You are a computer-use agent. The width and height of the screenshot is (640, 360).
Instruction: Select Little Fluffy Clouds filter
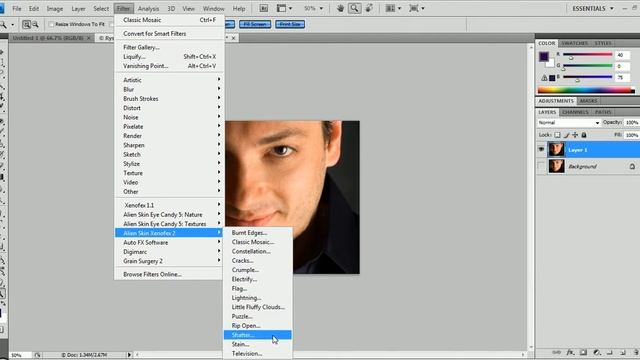point(258,307)
